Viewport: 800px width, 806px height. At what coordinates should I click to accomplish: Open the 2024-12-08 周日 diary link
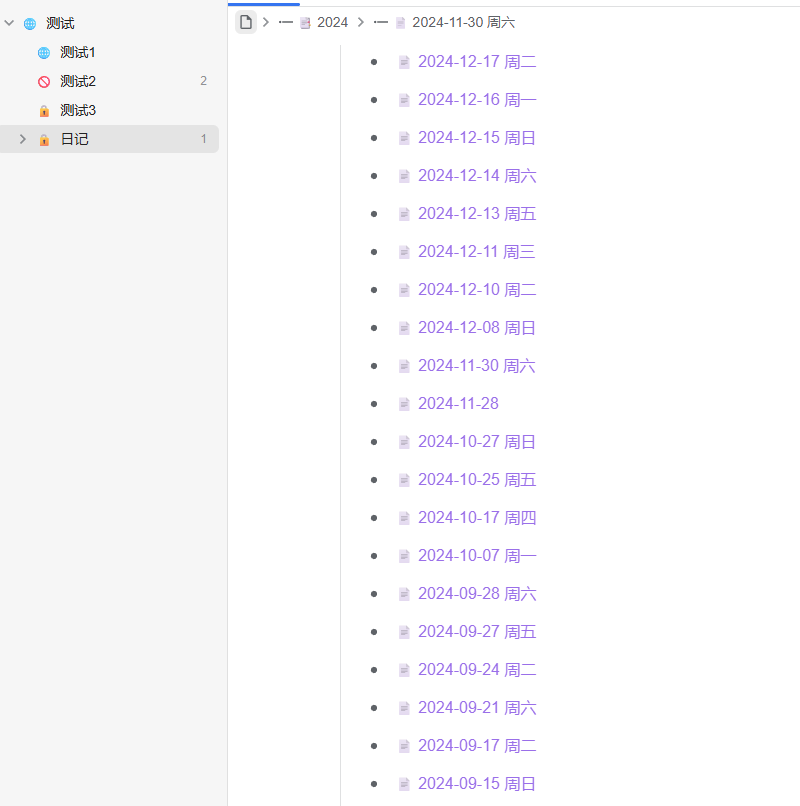click(x=477, y=328)
